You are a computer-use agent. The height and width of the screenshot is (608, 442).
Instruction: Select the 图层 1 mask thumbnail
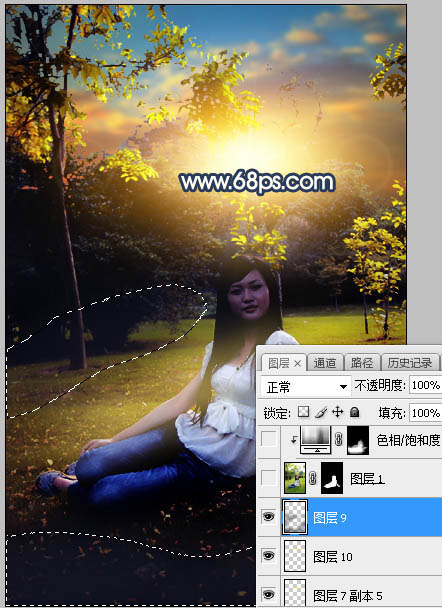point(332,478)
